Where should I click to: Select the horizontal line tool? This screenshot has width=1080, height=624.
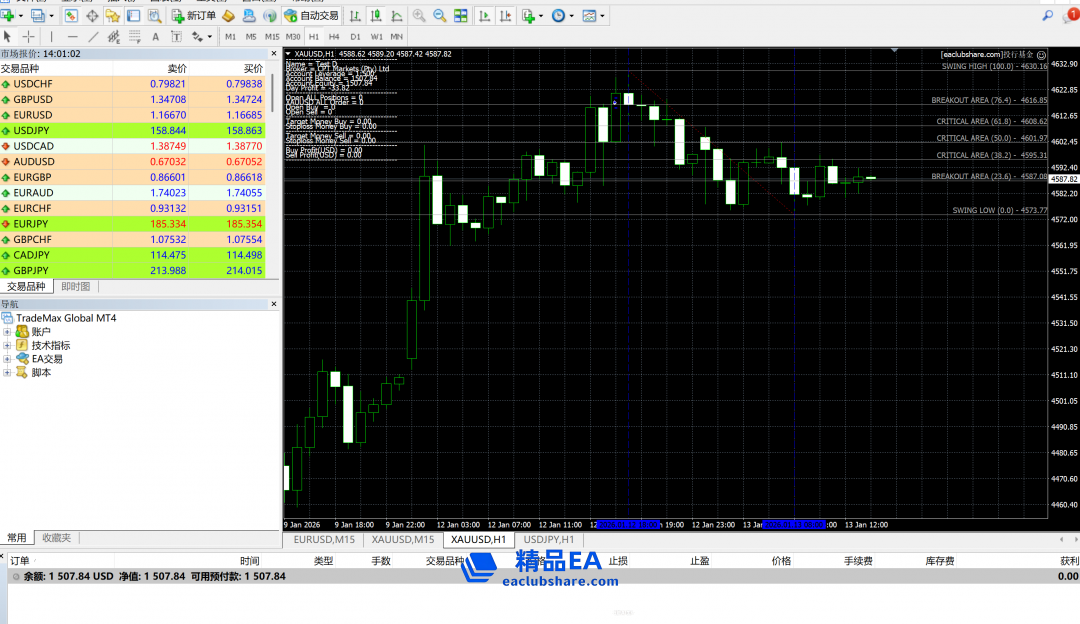(x=72, y=37)
